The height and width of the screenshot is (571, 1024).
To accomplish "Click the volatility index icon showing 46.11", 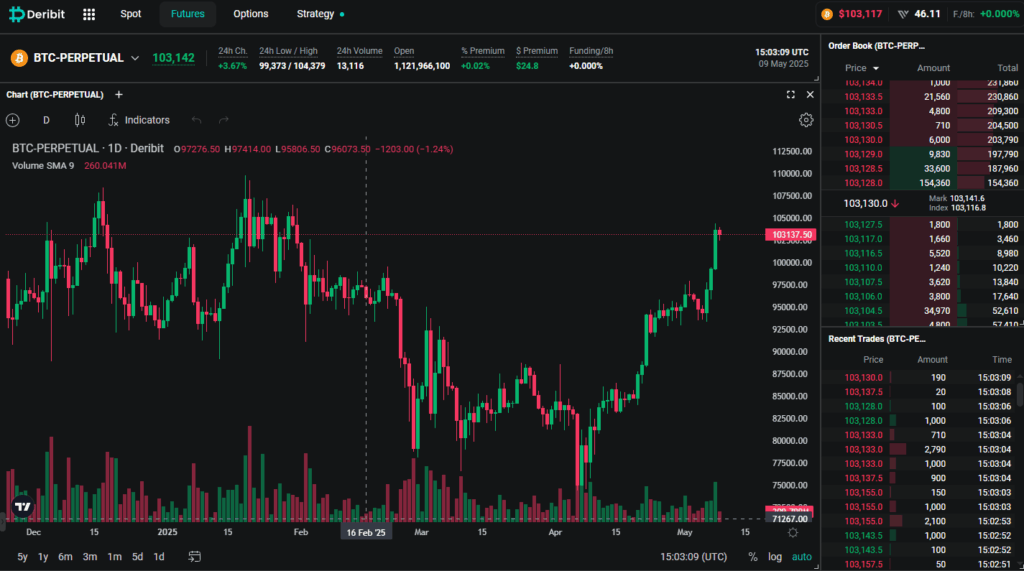I will click(x=903, y=14).
